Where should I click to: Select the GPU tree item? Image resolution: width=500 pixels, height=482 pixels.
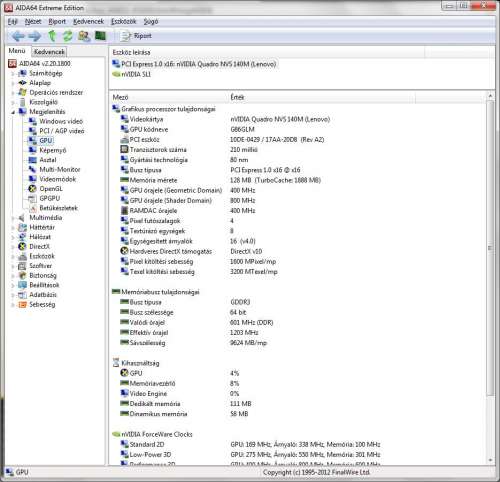click(x=46, y=141)
